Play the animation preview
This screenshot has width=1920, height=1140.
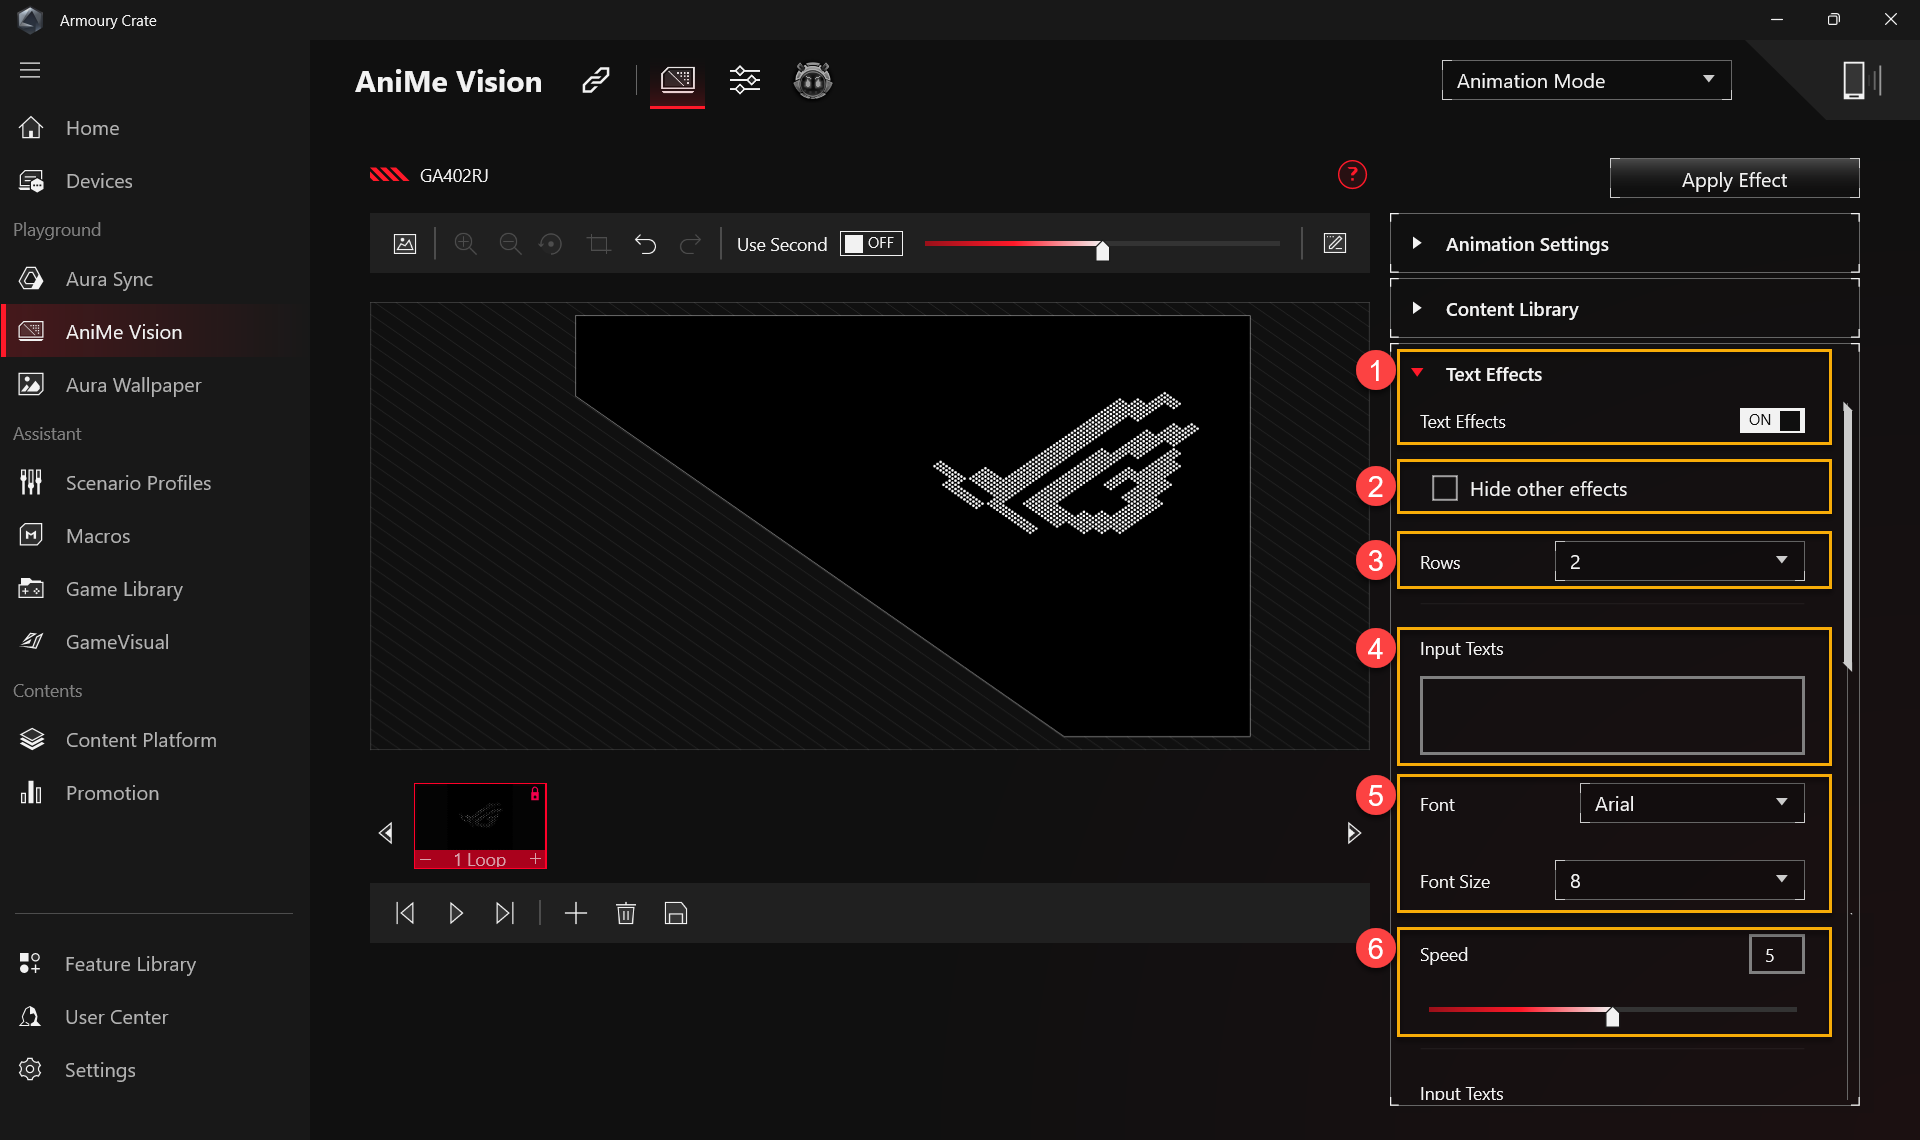[x=455, y=913]
